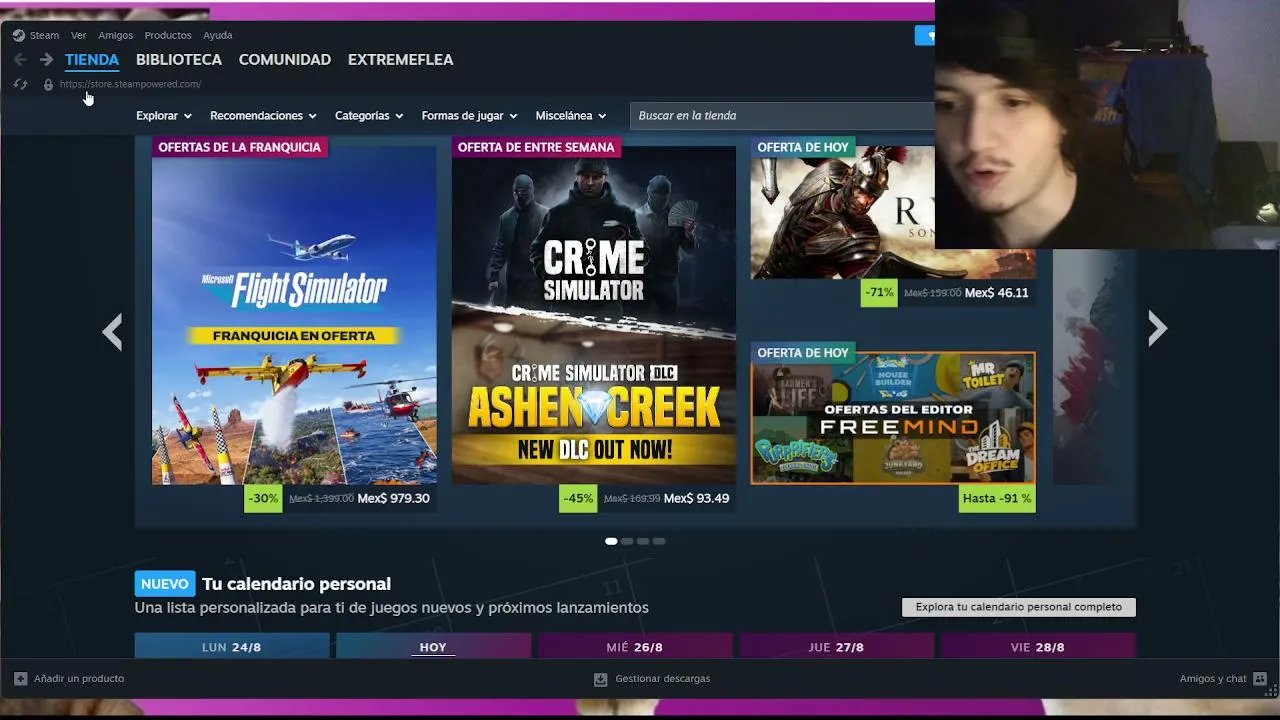Select the second carousel page dot
The image size is (1280, 720).
pos(627,541)
